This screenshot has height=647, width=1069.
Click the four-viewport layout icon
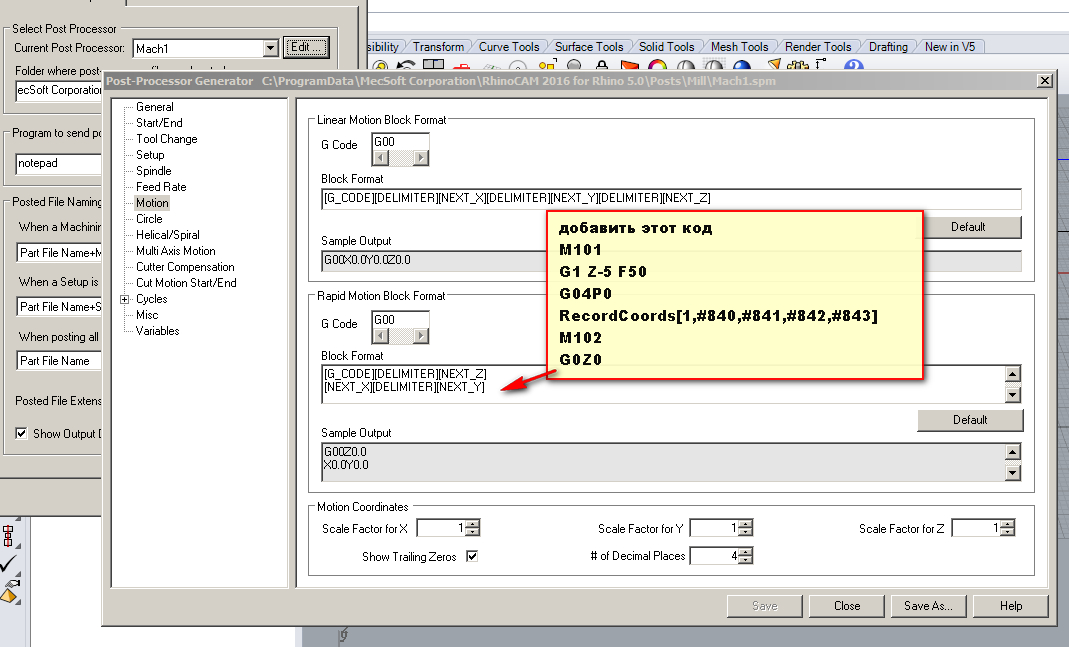pyautogui.click(x=434, y=65)
